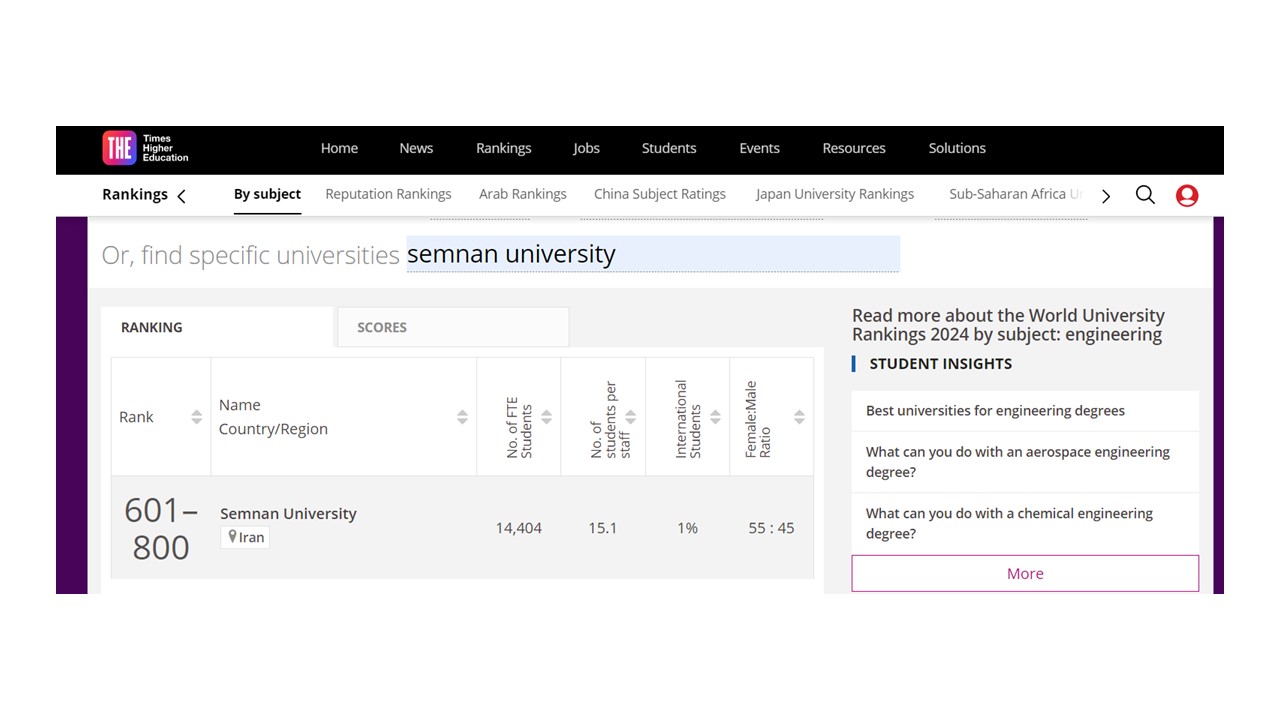
Task: Open the Students menu item
Action: click(x=669, y=148)
